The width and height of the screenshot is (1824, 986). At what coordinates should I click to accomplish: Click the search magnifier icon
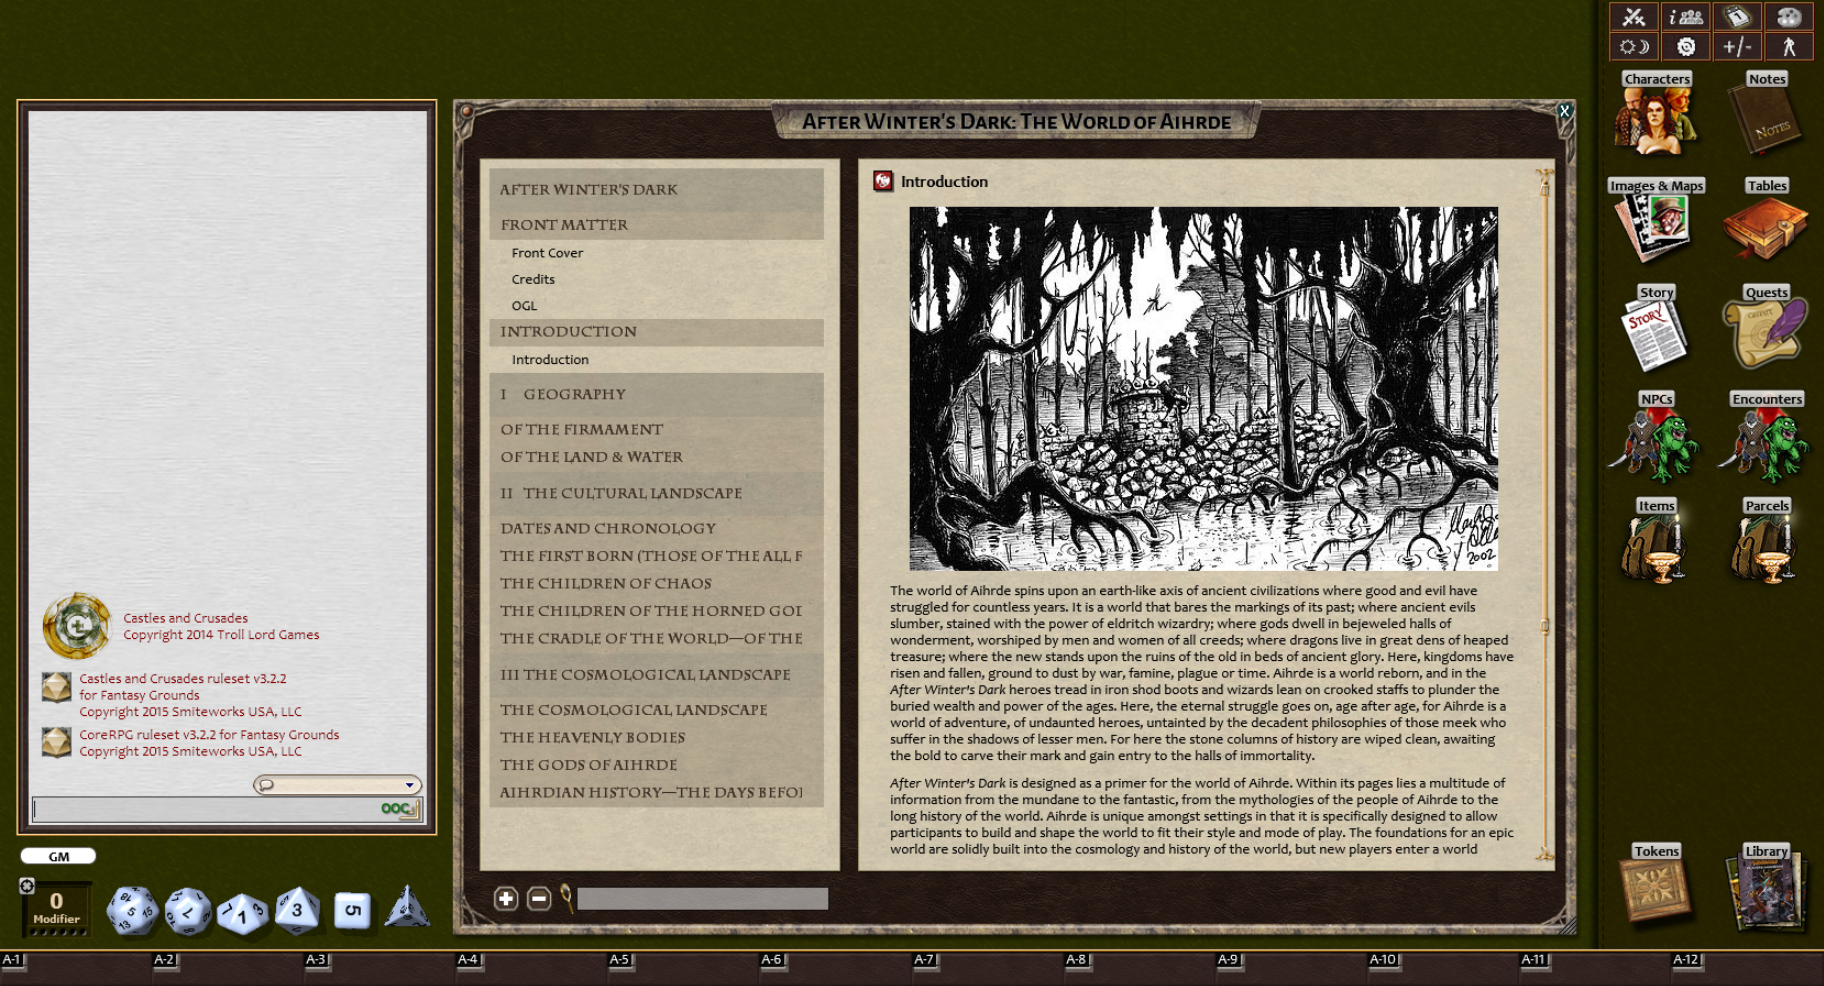tap(566, 898)
